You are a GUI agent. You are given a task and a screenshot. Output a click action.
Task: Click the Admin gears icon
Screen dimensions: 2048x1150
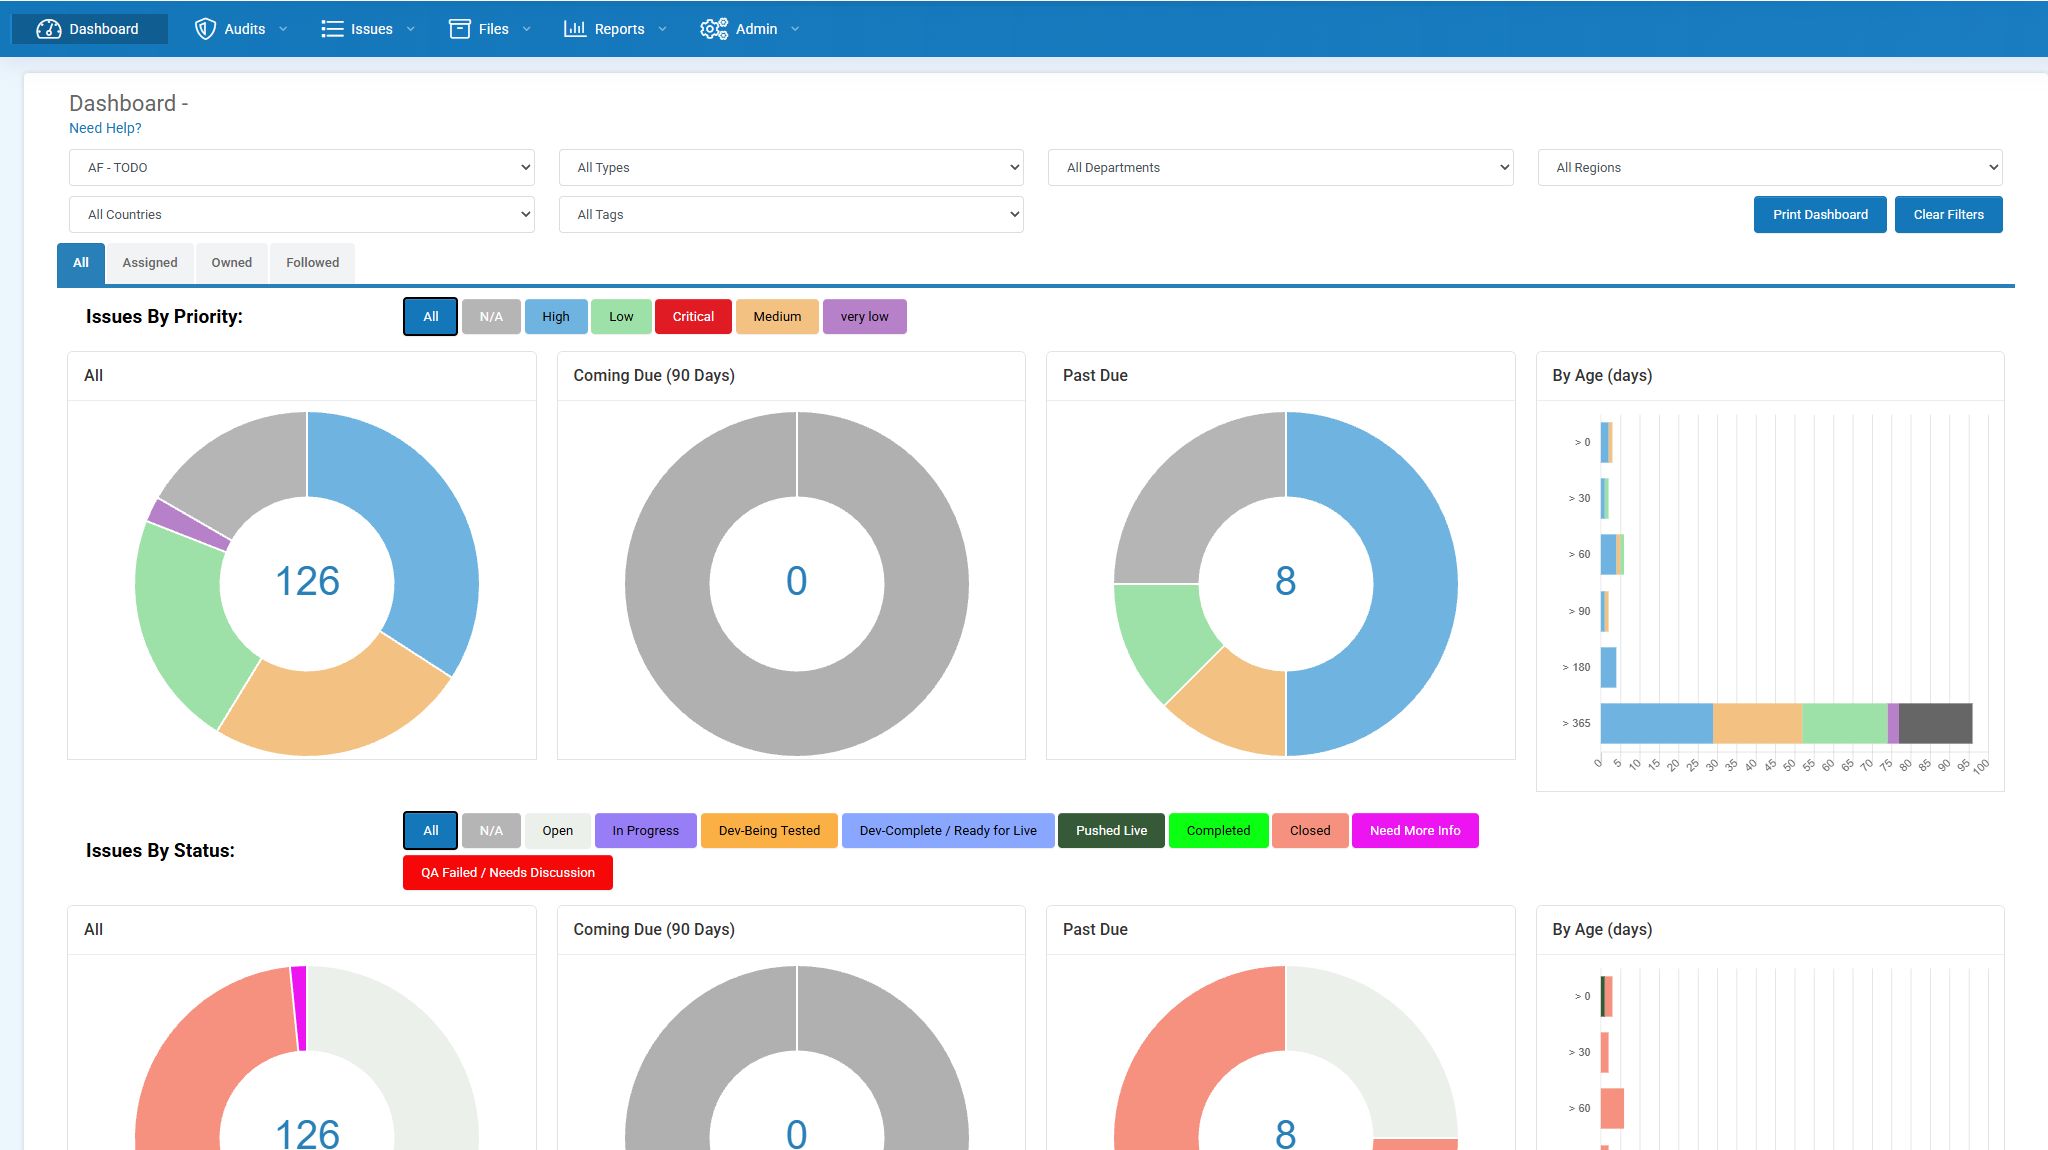pos(714,29)
